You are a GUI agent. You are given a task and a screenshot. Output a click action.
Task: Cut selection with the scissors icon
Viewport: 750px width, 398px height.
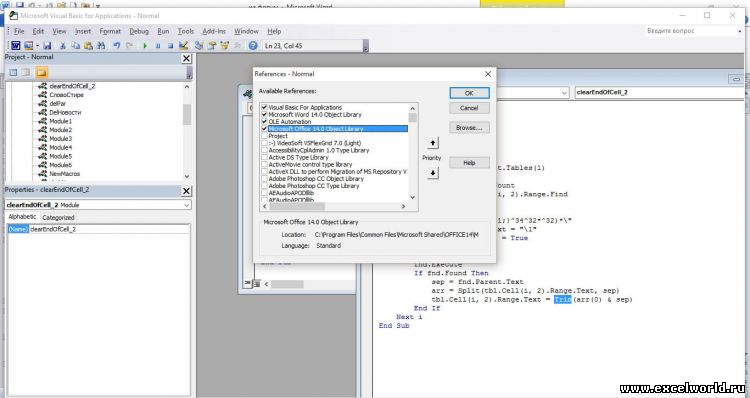click(62, 46)
